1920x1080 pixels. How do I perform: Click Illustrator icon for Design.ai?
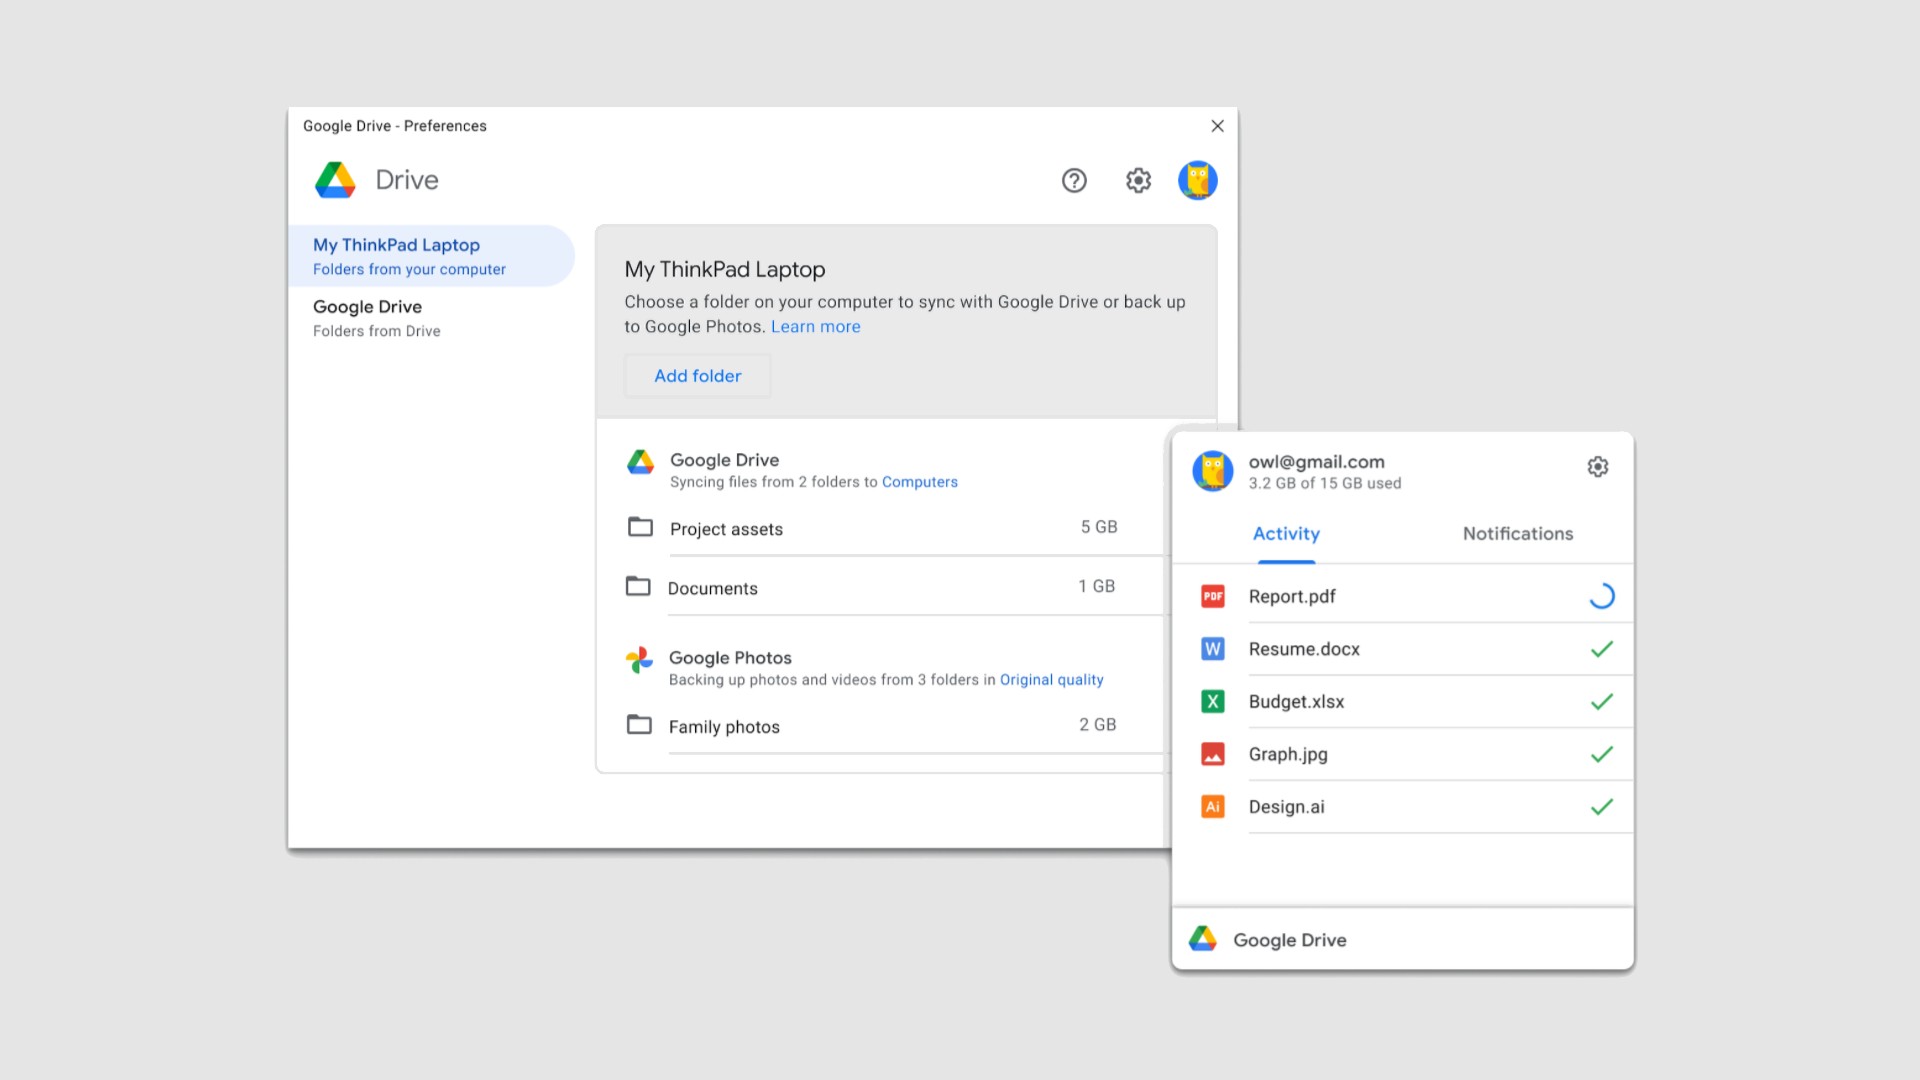point(1213,807)
